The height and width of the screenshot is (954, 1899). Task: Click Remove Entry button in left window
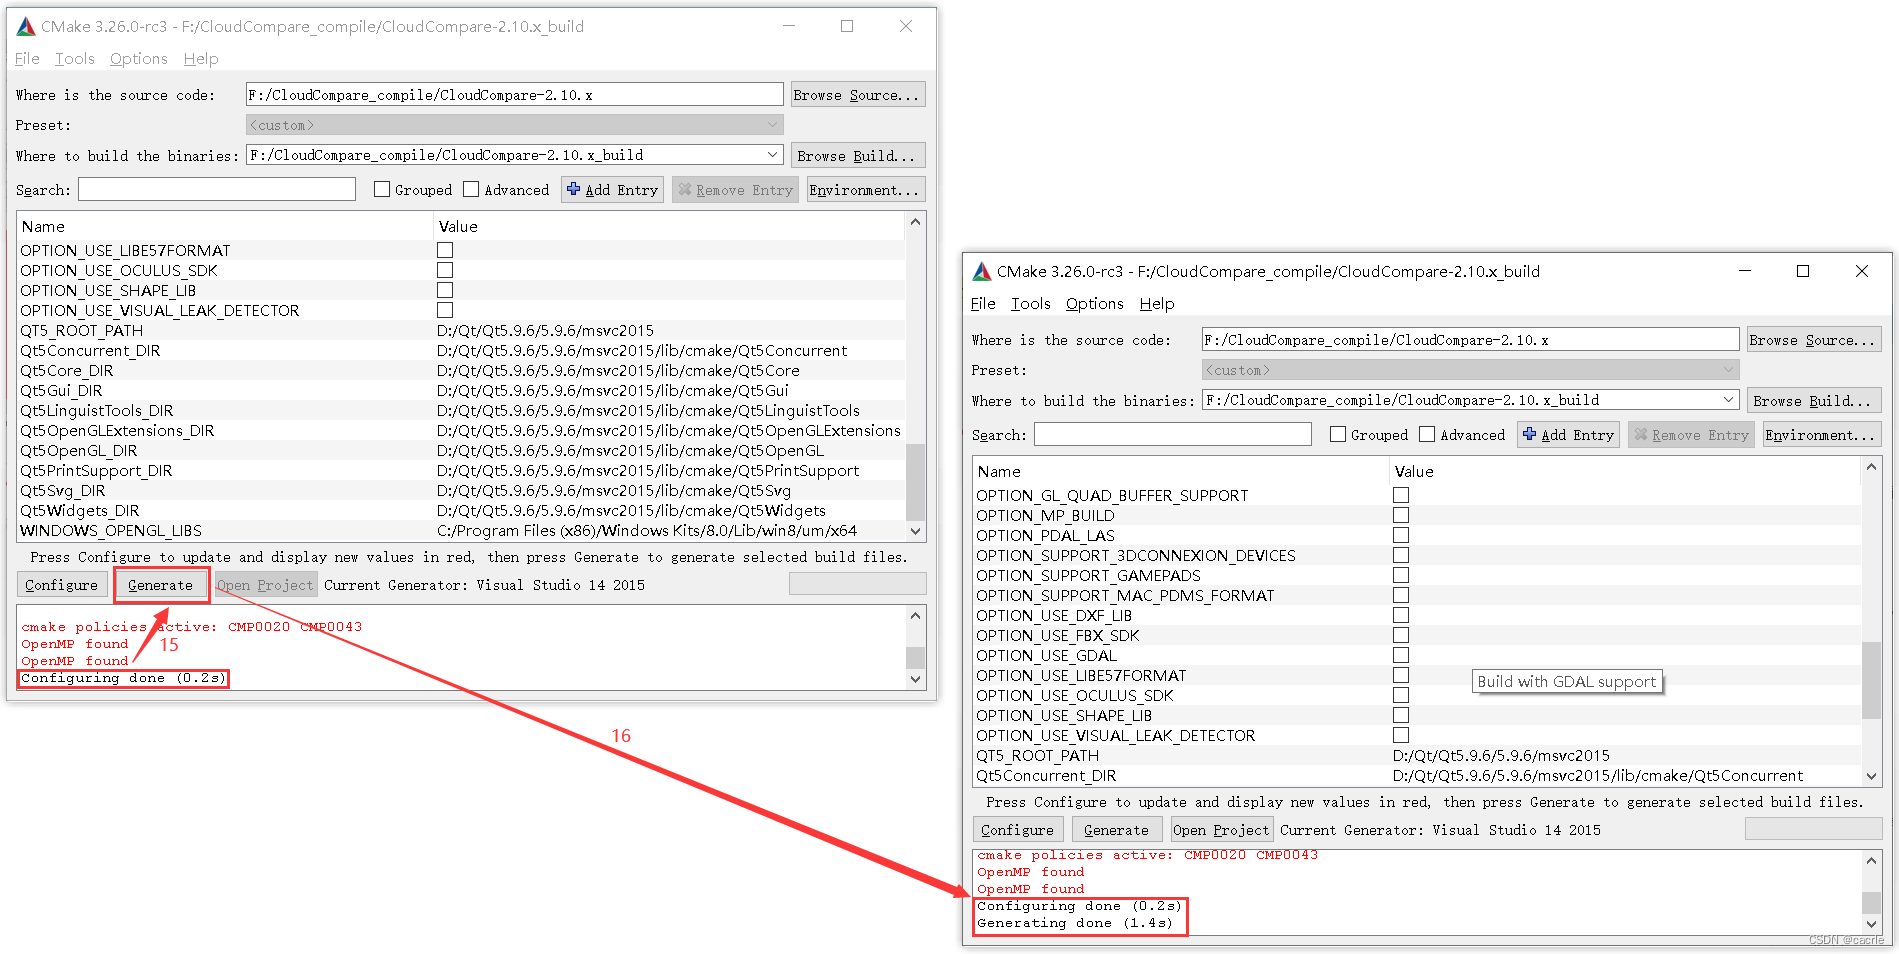click(x=735, y=190)
